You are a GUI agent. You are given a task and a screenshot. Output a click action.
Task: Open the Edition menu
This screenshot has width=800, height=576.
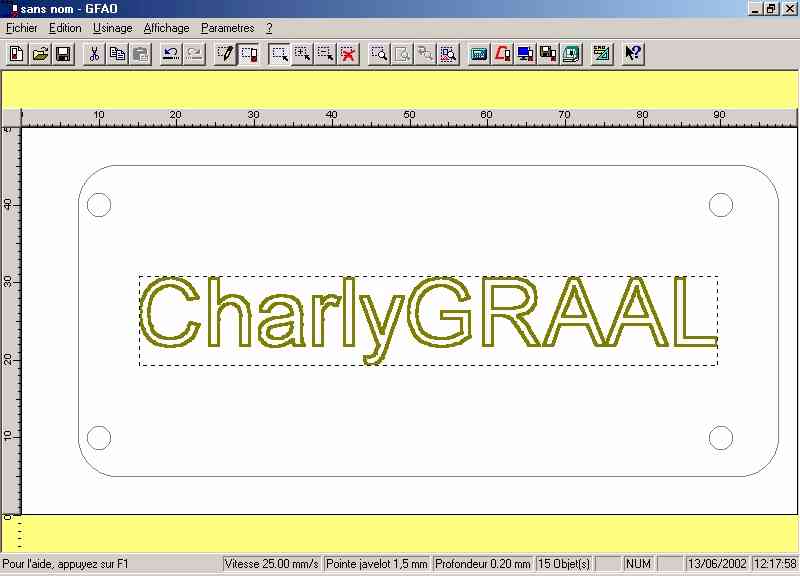point(65,28)
